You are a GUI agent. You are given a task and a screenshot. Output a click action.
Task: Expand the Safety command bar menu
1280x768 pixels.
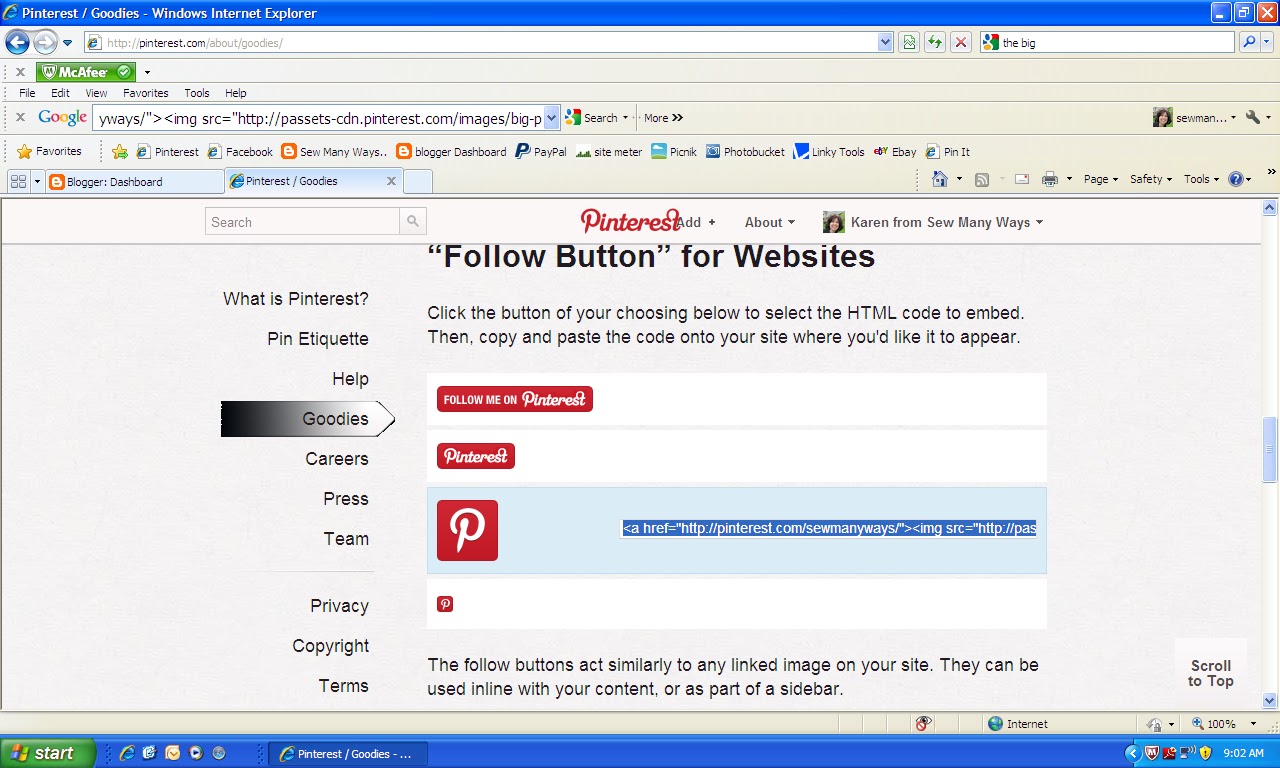[x=1151, y=179]
